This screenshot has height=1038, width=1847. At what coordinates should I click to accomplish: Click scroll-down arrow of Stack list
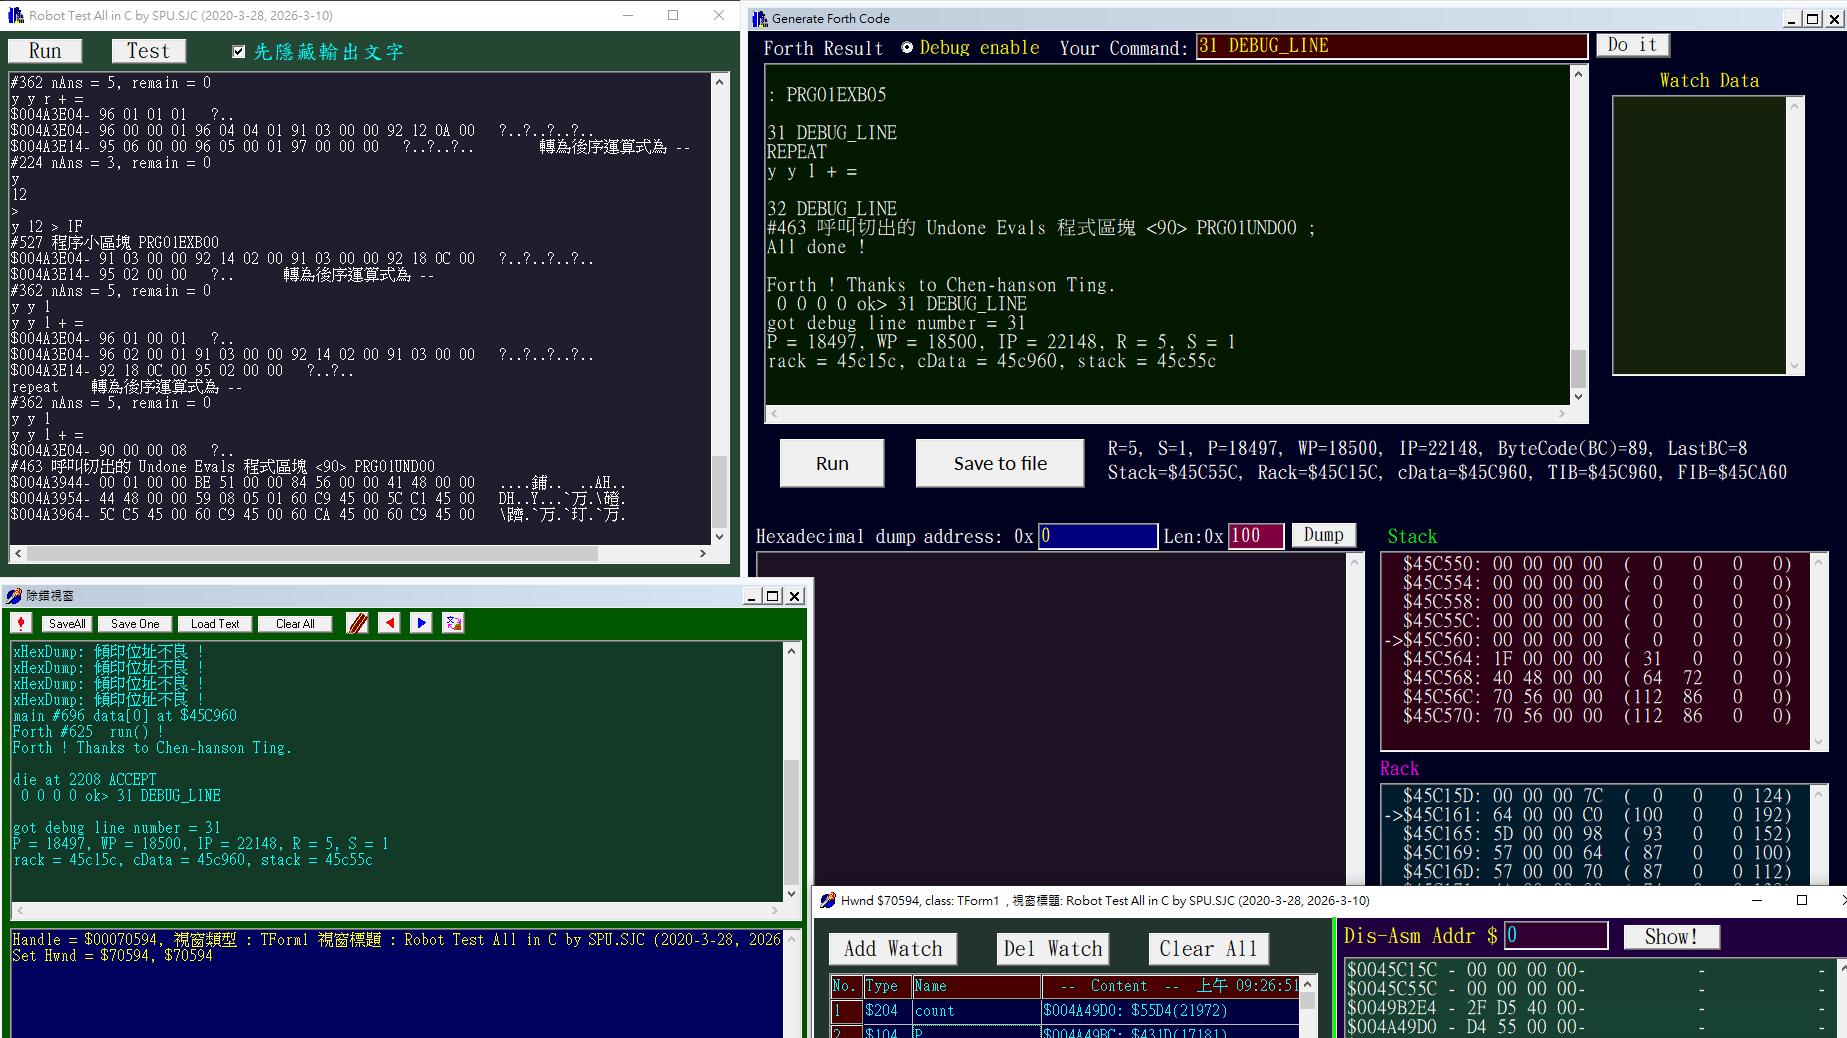1818,742
